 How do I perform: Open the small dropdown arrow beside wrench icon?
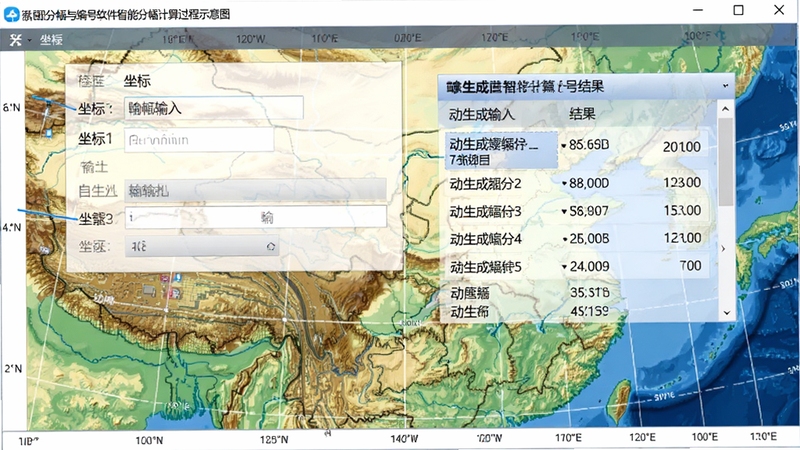29,40
